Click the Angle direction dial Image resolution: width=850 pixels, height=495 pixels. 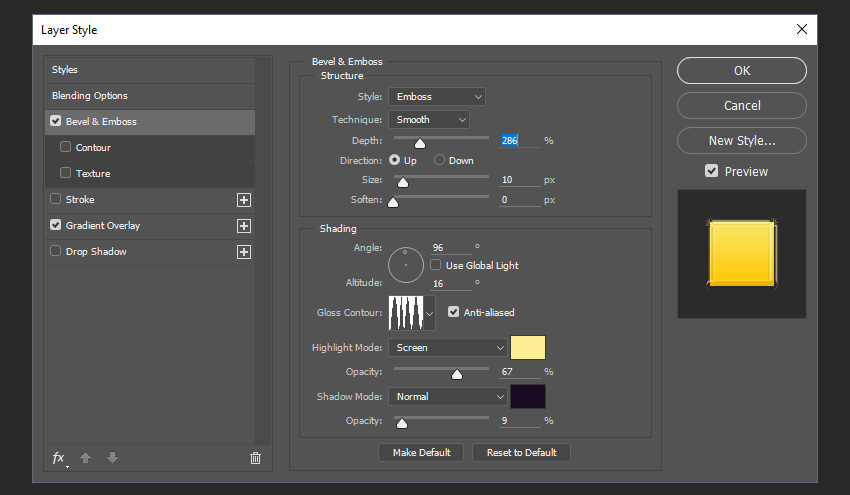click(x=405, y=265)
